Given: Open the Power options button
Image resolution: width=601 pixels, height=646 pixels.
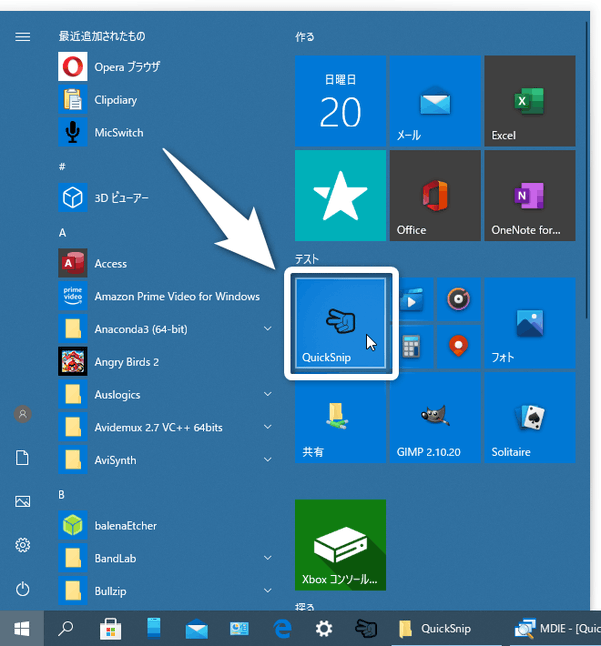Looking at the screenshot, I should [23, 589].
